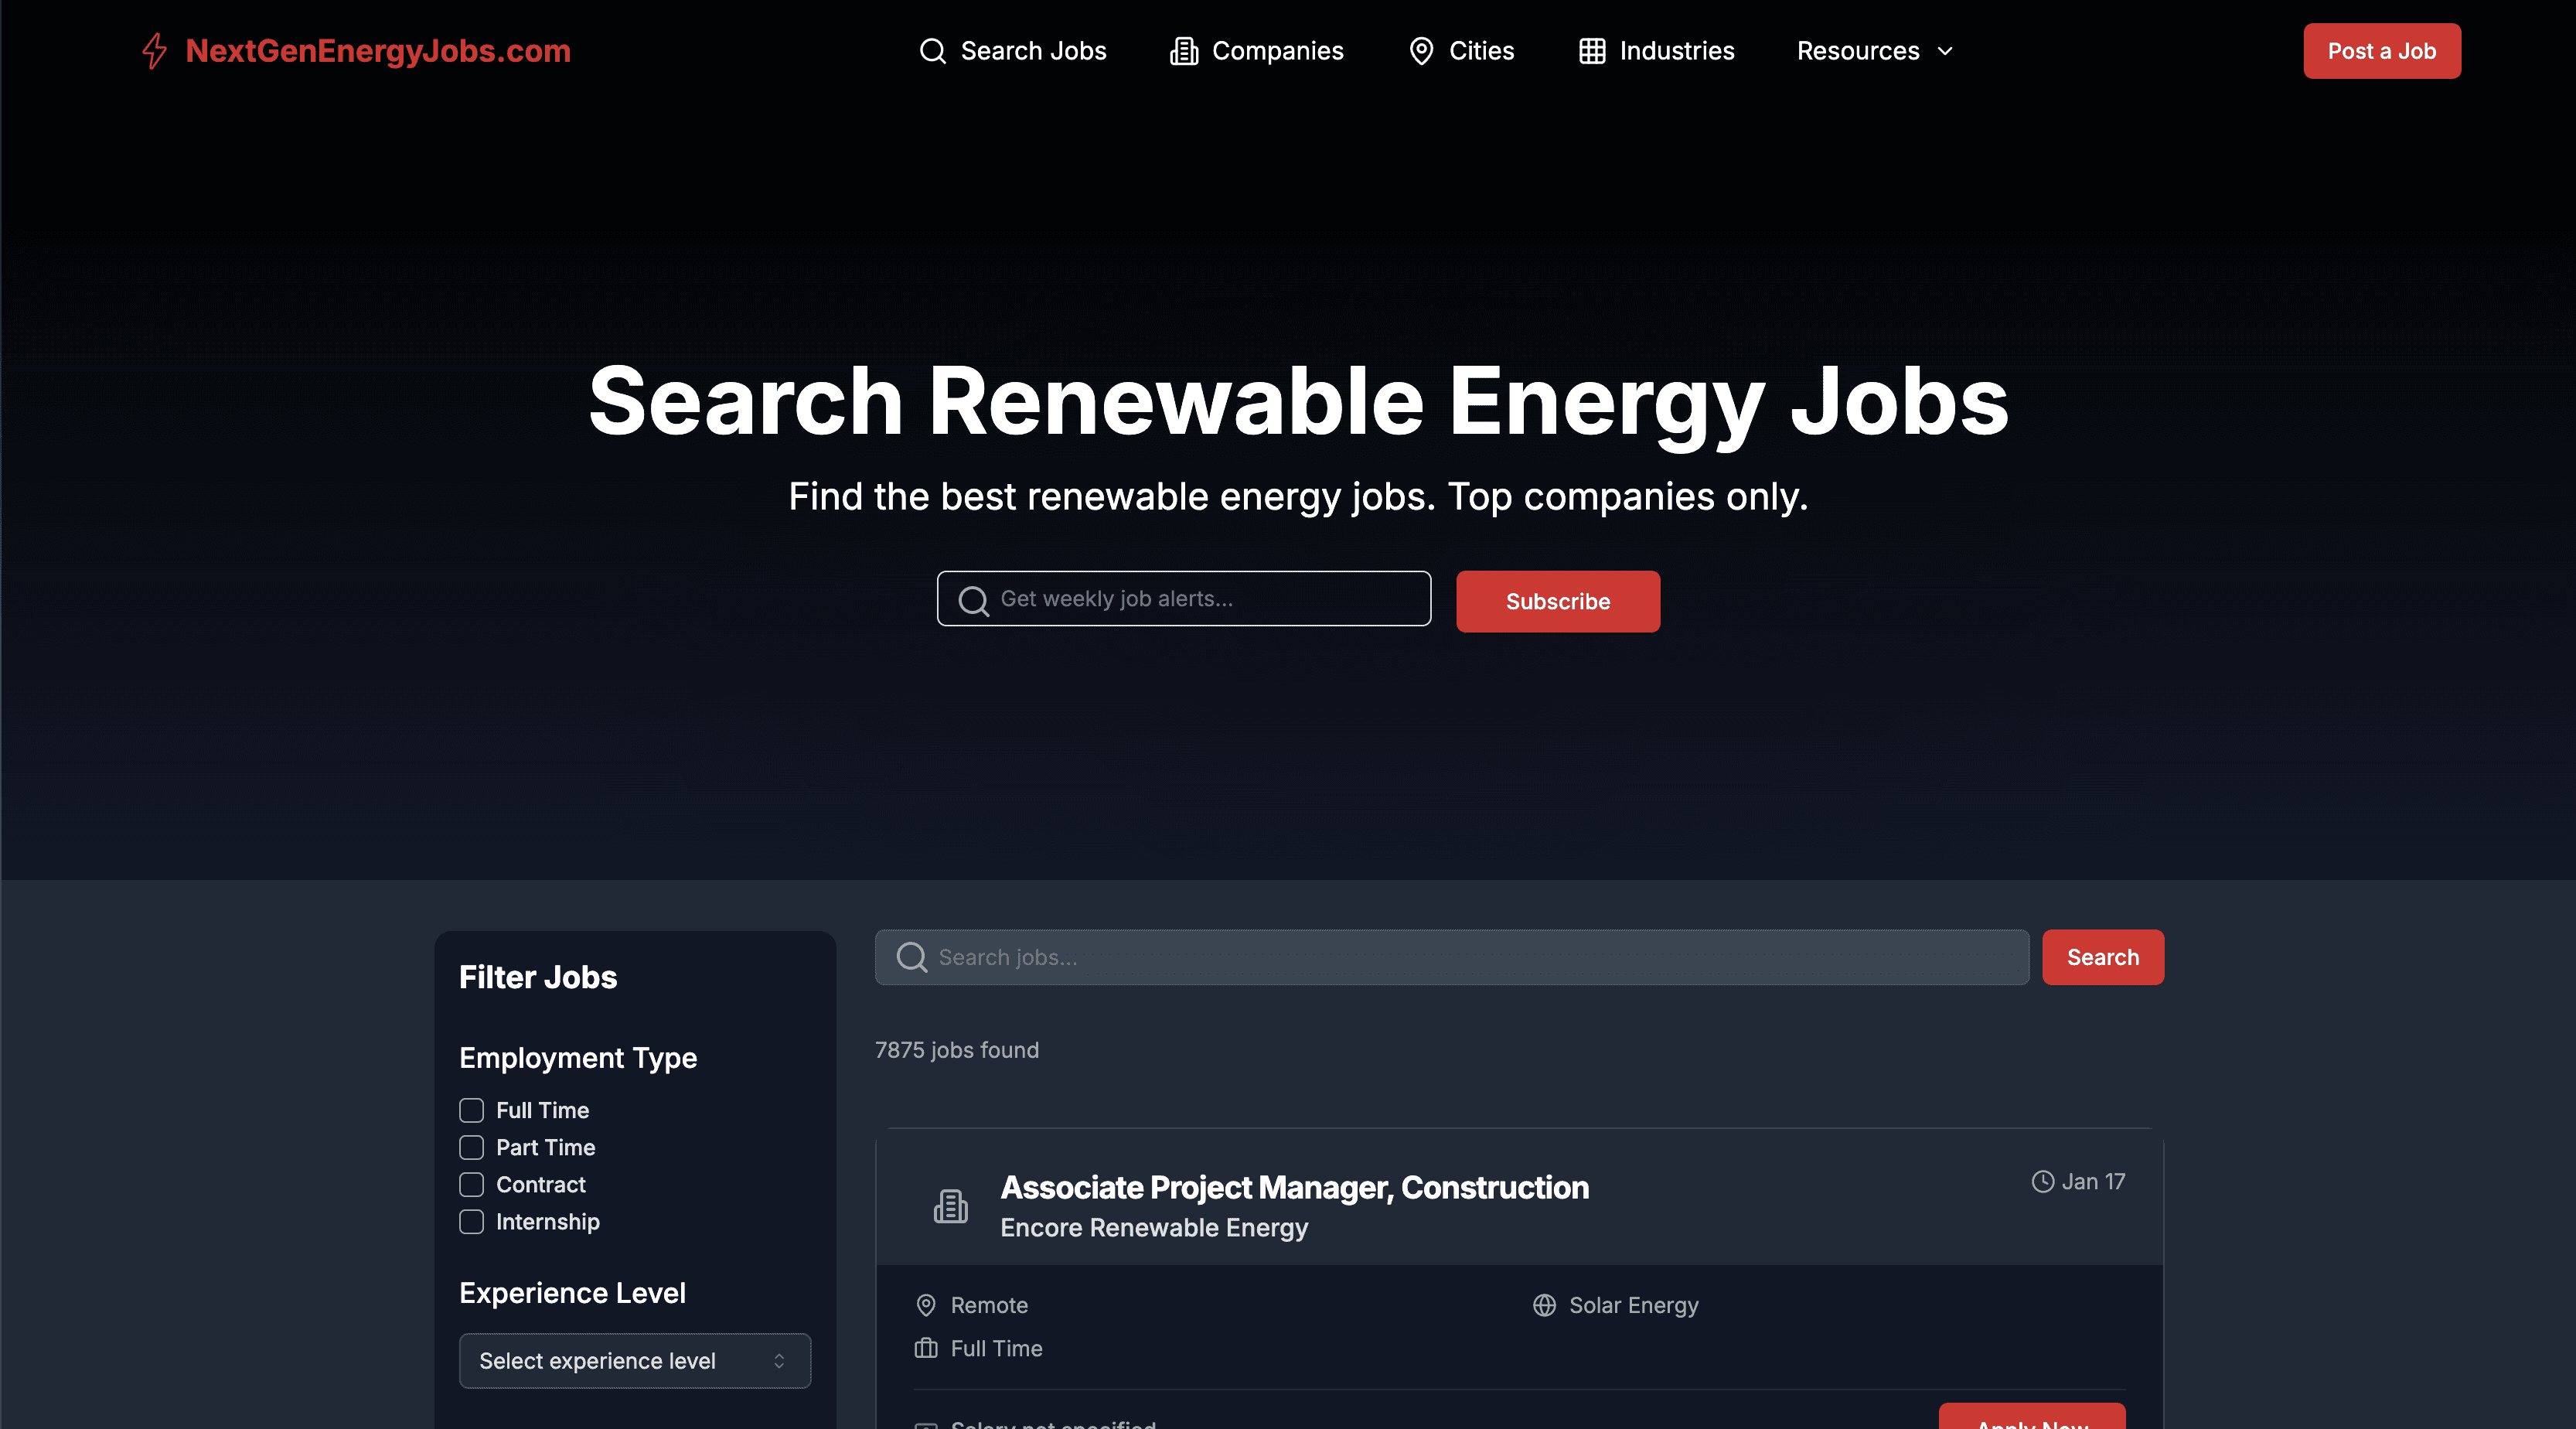Click the grid icon beside Industries
This screenshot has height=1429, width=2576.
(1592, 51)
